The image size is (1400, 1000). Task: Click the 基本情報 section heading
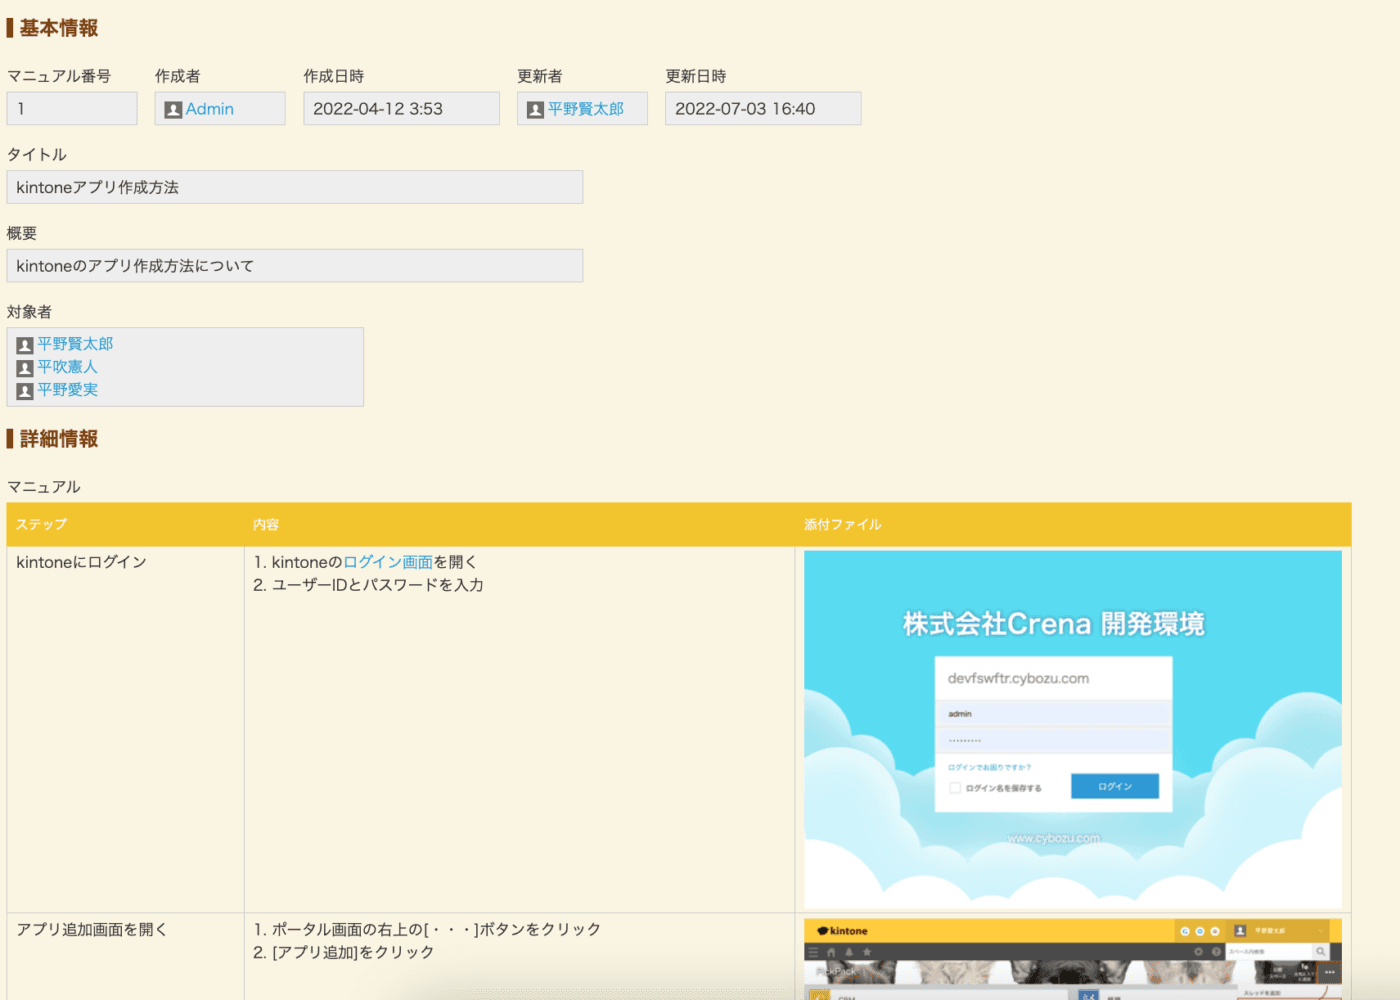pyautogui.click(x=59, y=28)
